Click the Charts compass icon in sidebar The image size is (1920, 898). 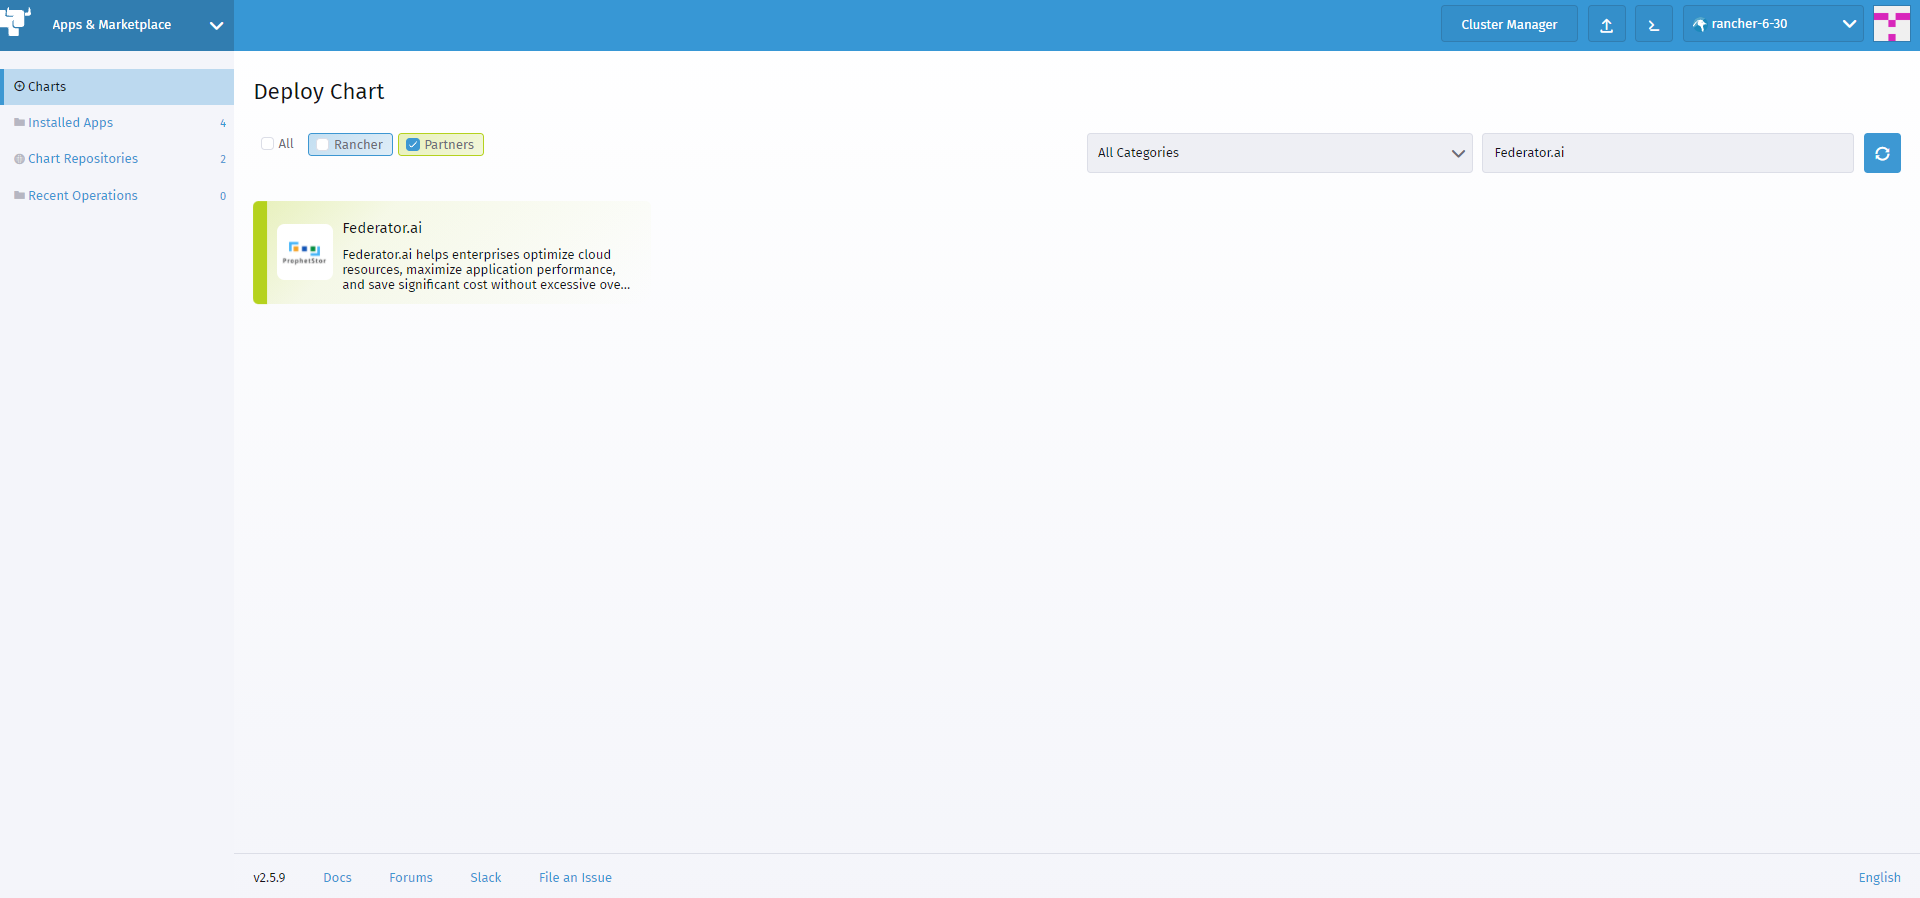(19, 86)
